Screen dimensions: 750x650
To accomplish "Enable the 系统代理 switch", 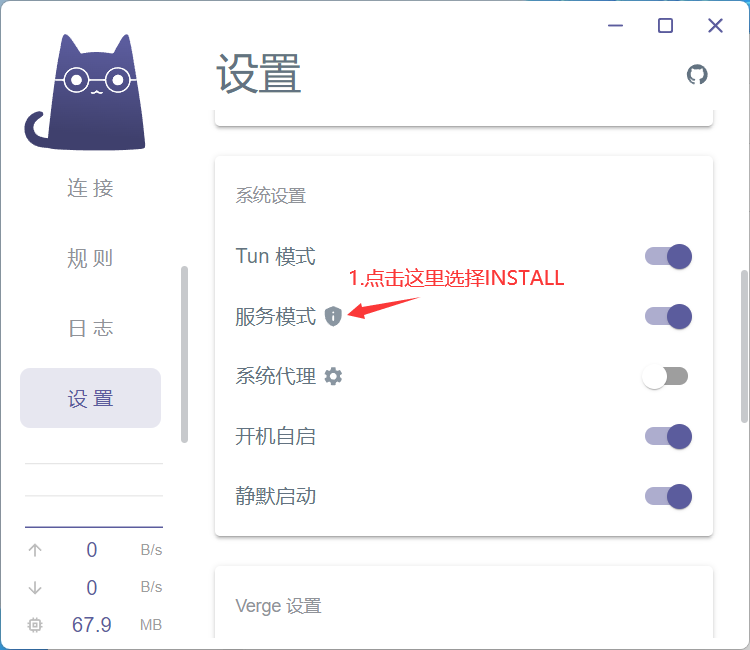I will click(665, 376).
